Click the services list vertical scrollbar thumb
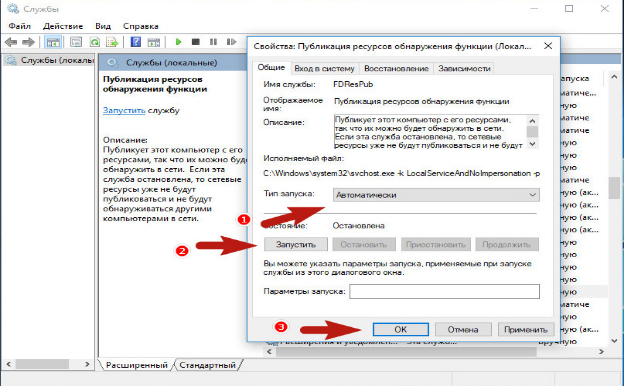The image size is (624, 386). 614,188
